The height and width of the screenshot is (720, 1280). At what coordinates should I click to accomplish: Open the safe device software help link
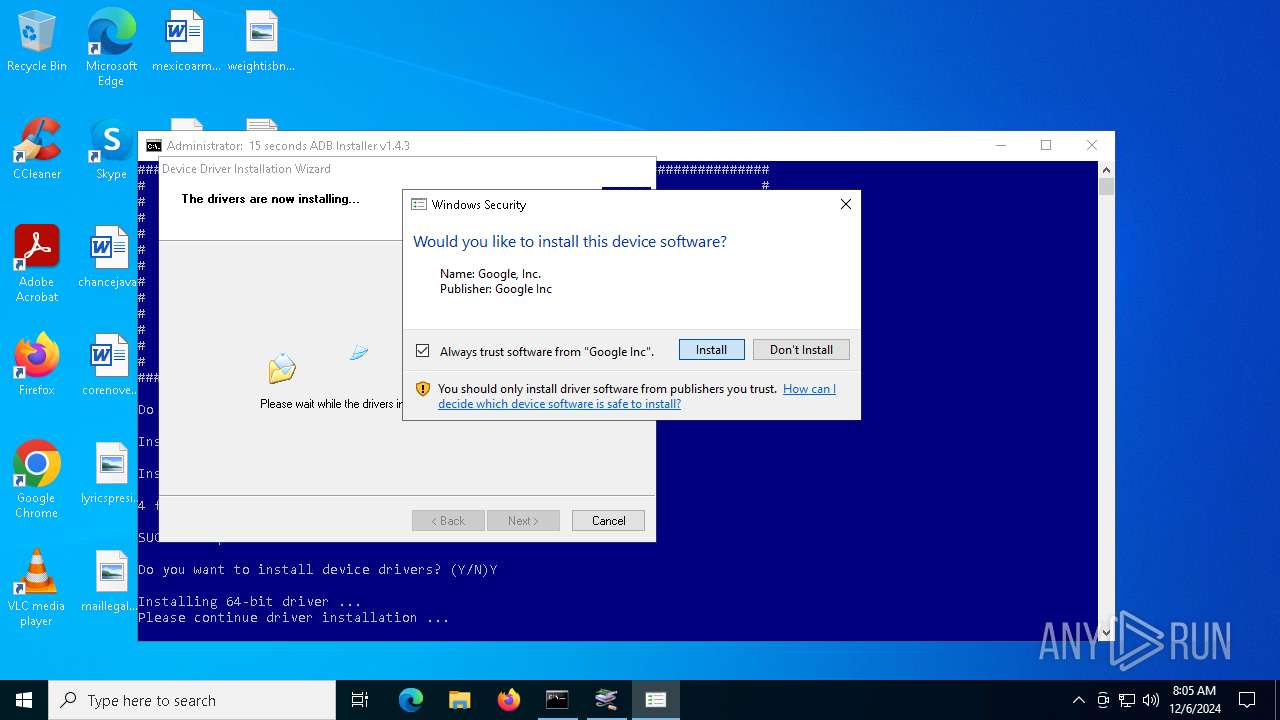coord(637,396)
